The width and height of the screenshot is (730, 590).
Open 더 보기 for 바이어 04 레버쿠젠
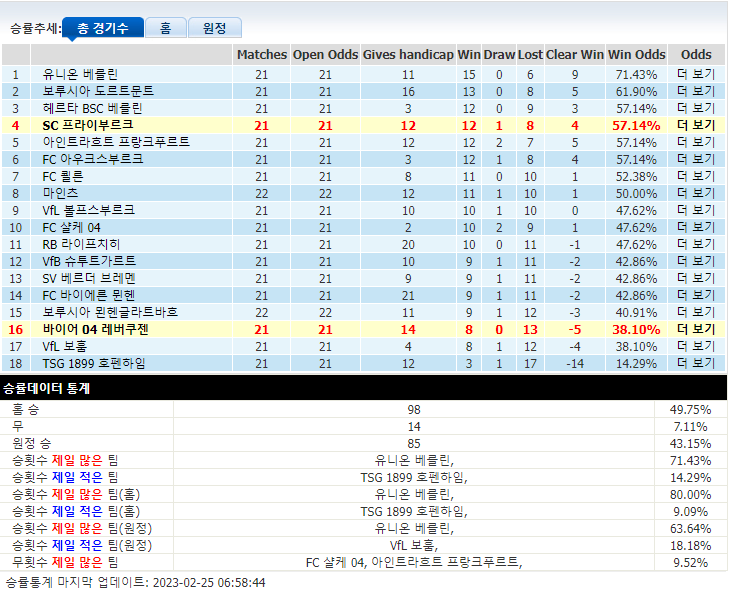[696, 329]
